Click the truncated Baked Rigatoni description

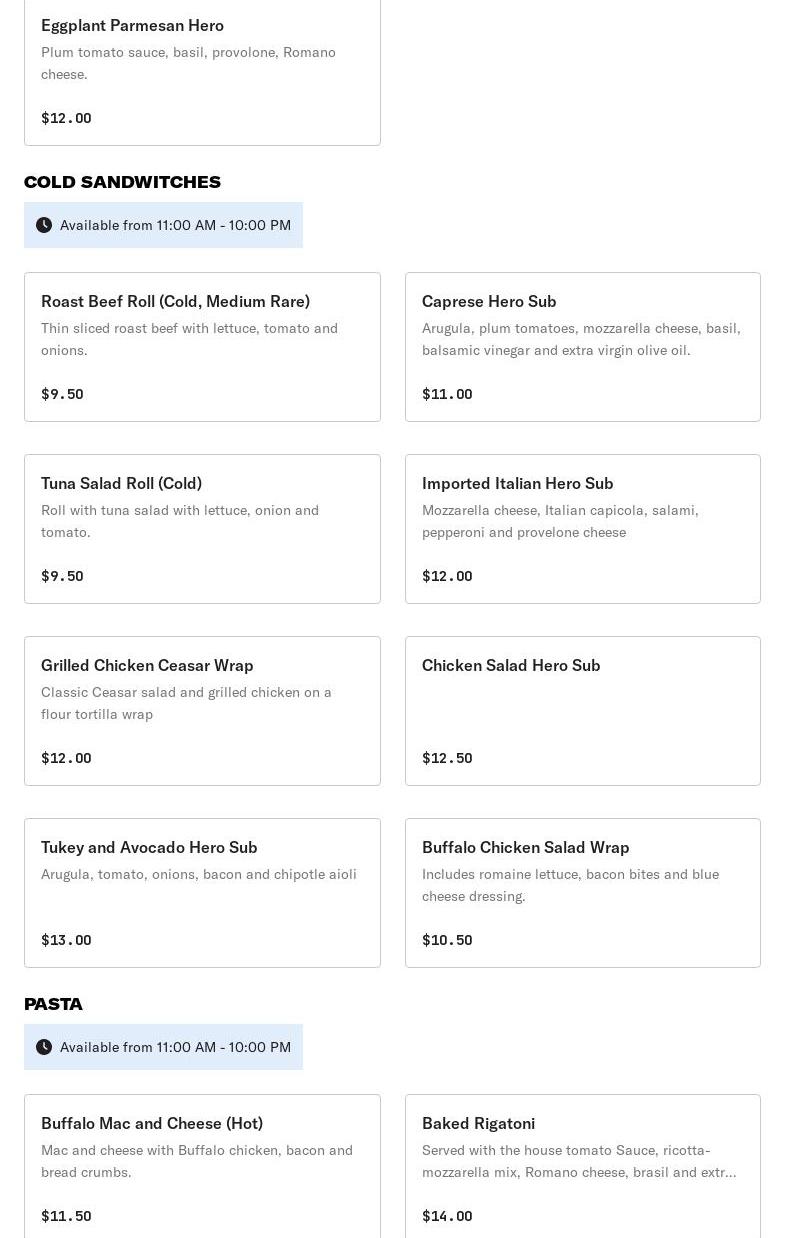[x=578, y=1161]
